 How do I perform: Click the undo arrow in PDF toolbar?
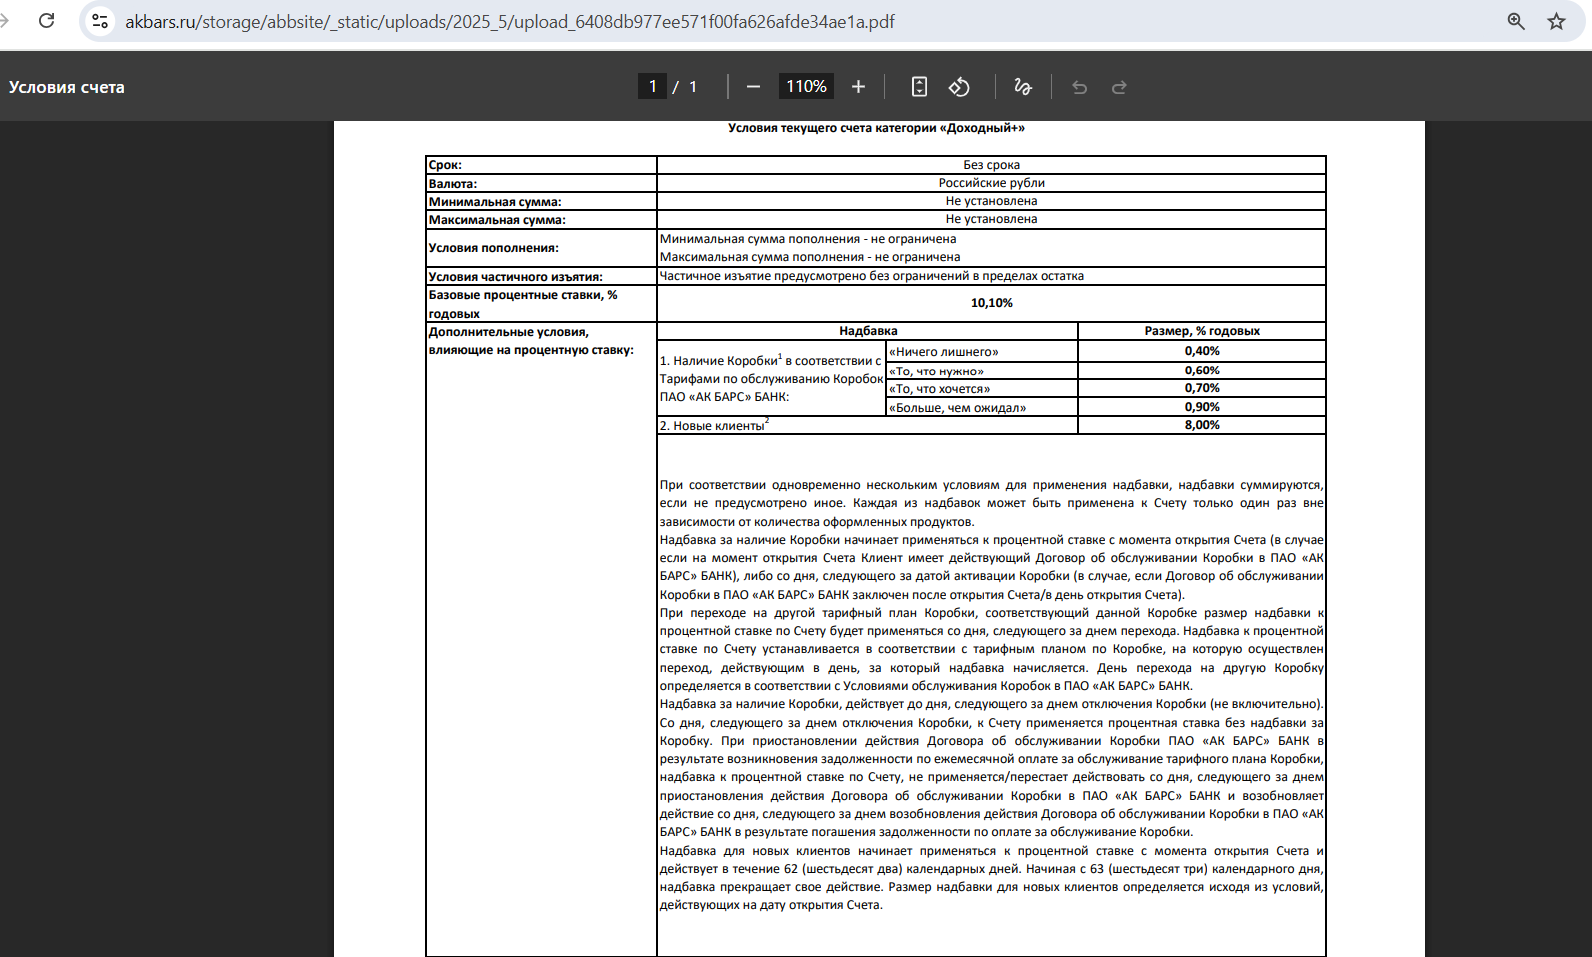(x=1079, y=87)
